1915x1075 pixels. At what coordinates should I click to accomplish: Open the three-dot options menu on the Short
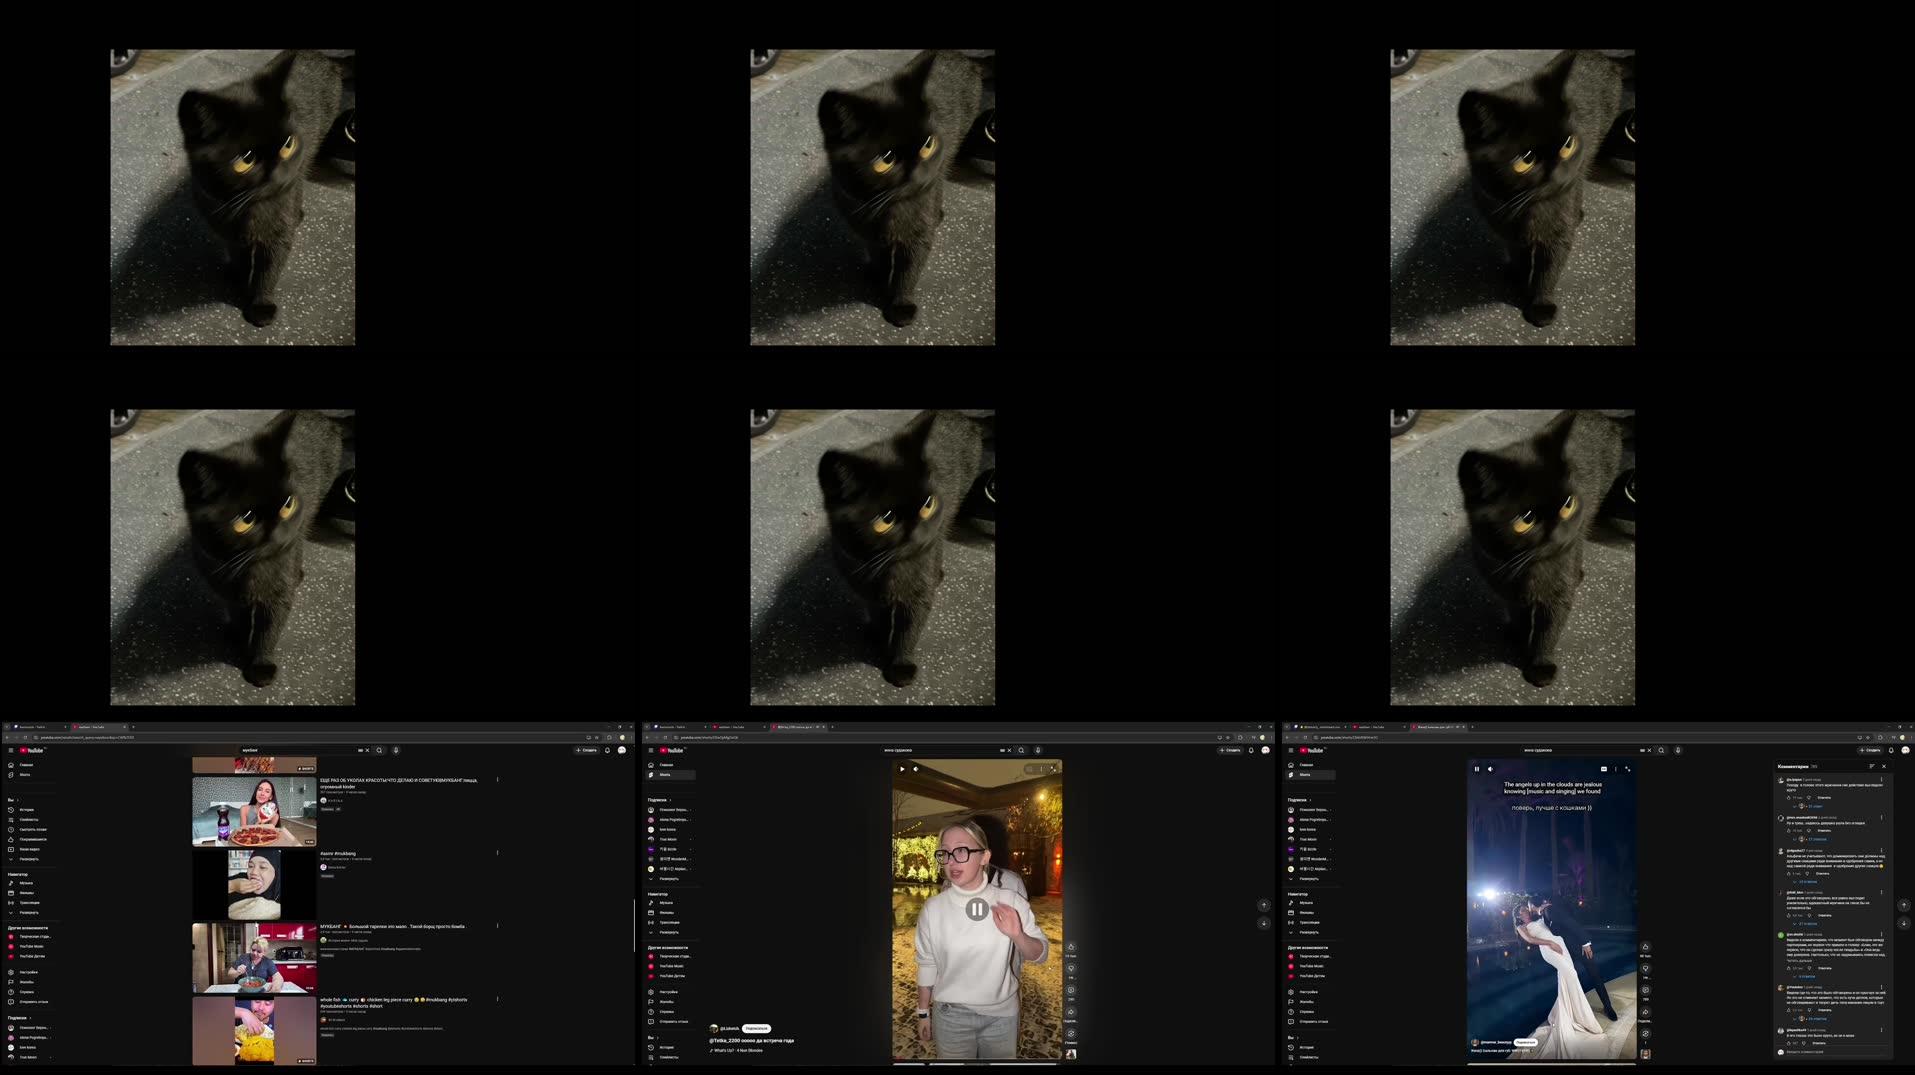1615,769
